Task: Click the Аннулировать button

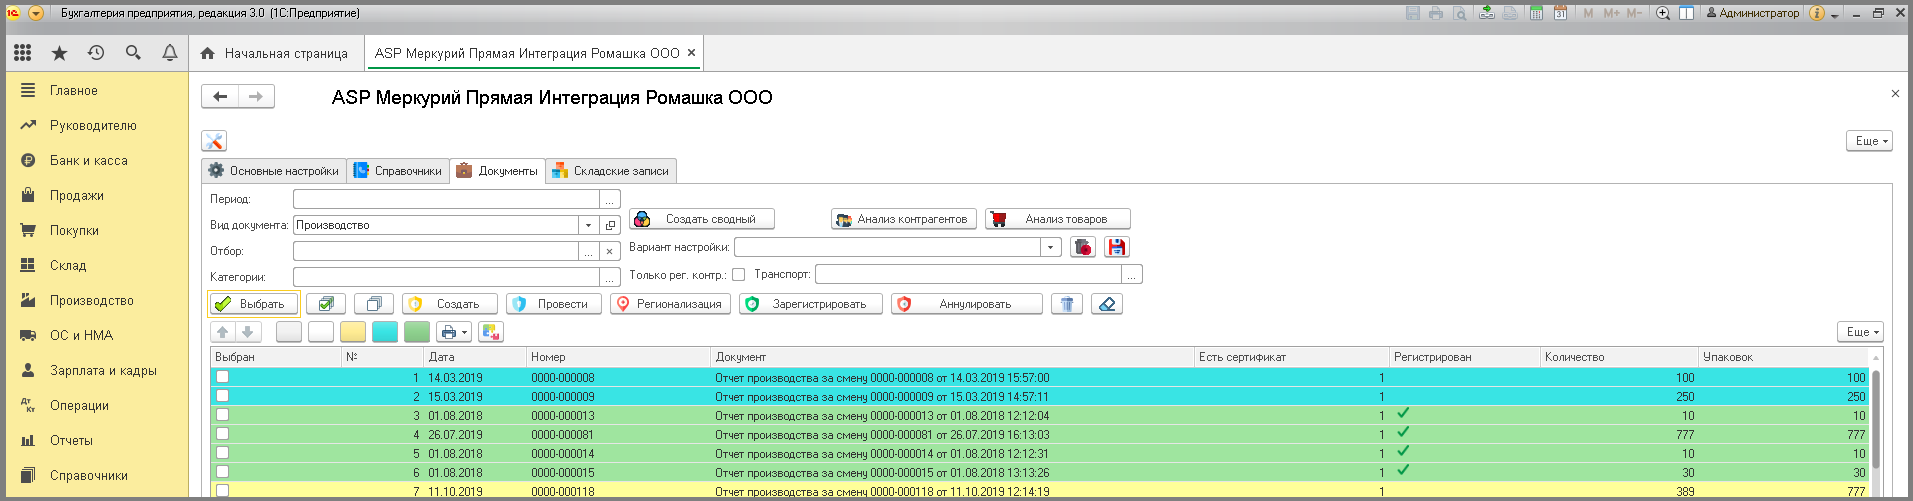Action: [x=967, y=304]
